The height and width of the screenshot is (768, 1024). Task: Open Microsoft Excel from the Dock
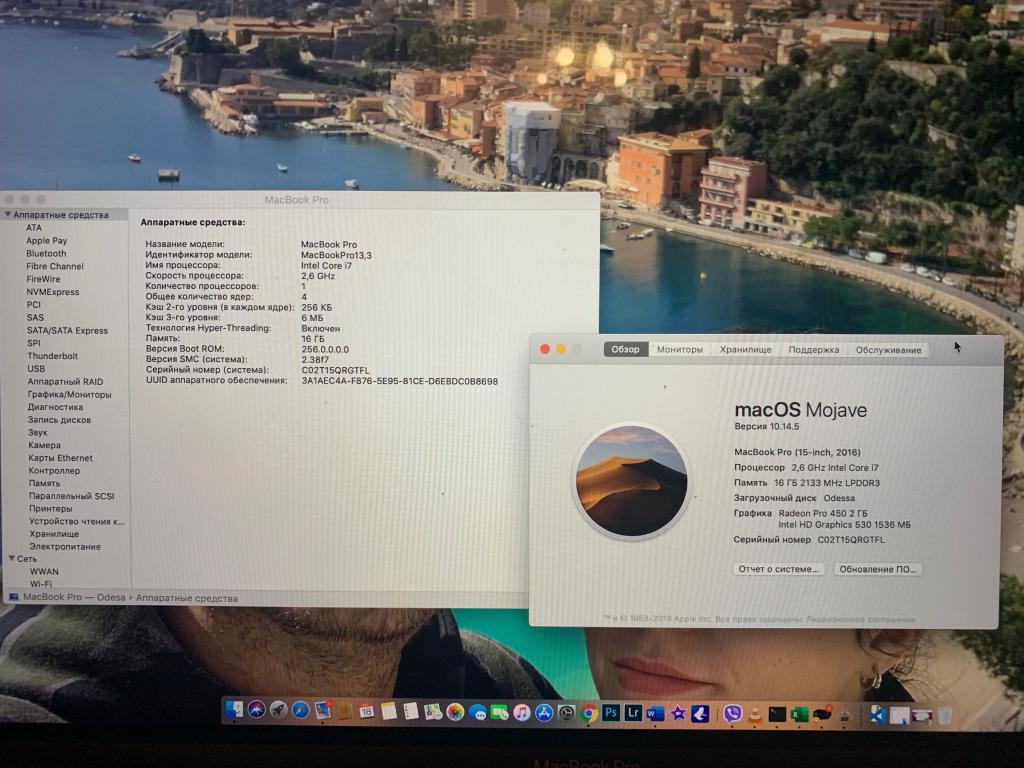coord(799,714)
